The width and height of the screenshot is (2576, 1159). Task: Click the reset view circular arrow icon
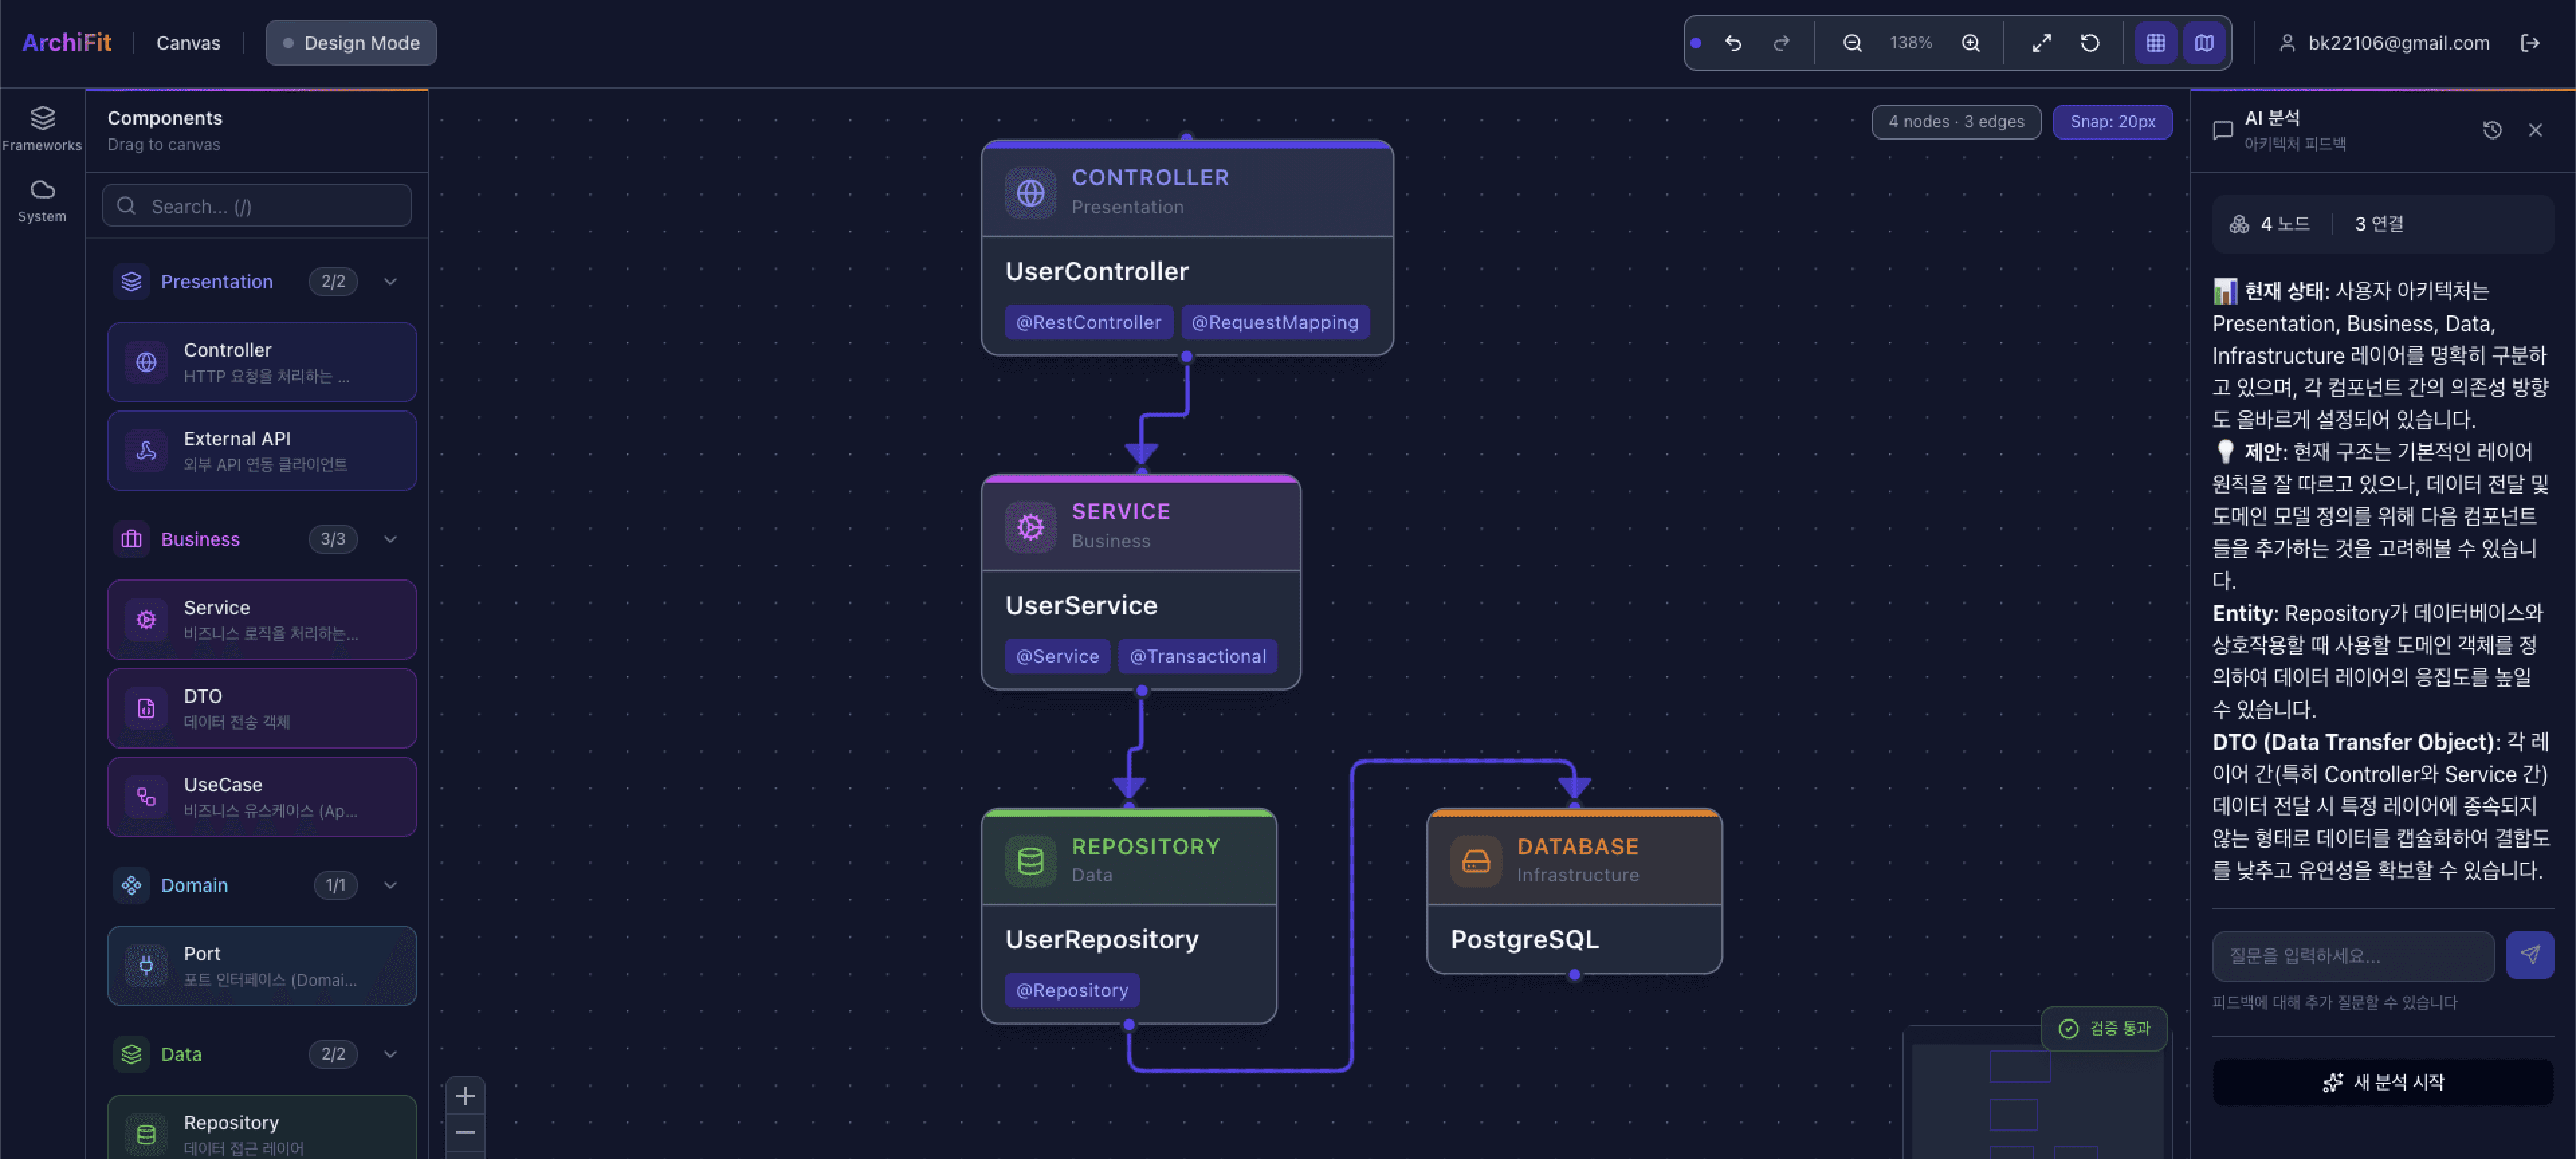(x=2089, y=43)
